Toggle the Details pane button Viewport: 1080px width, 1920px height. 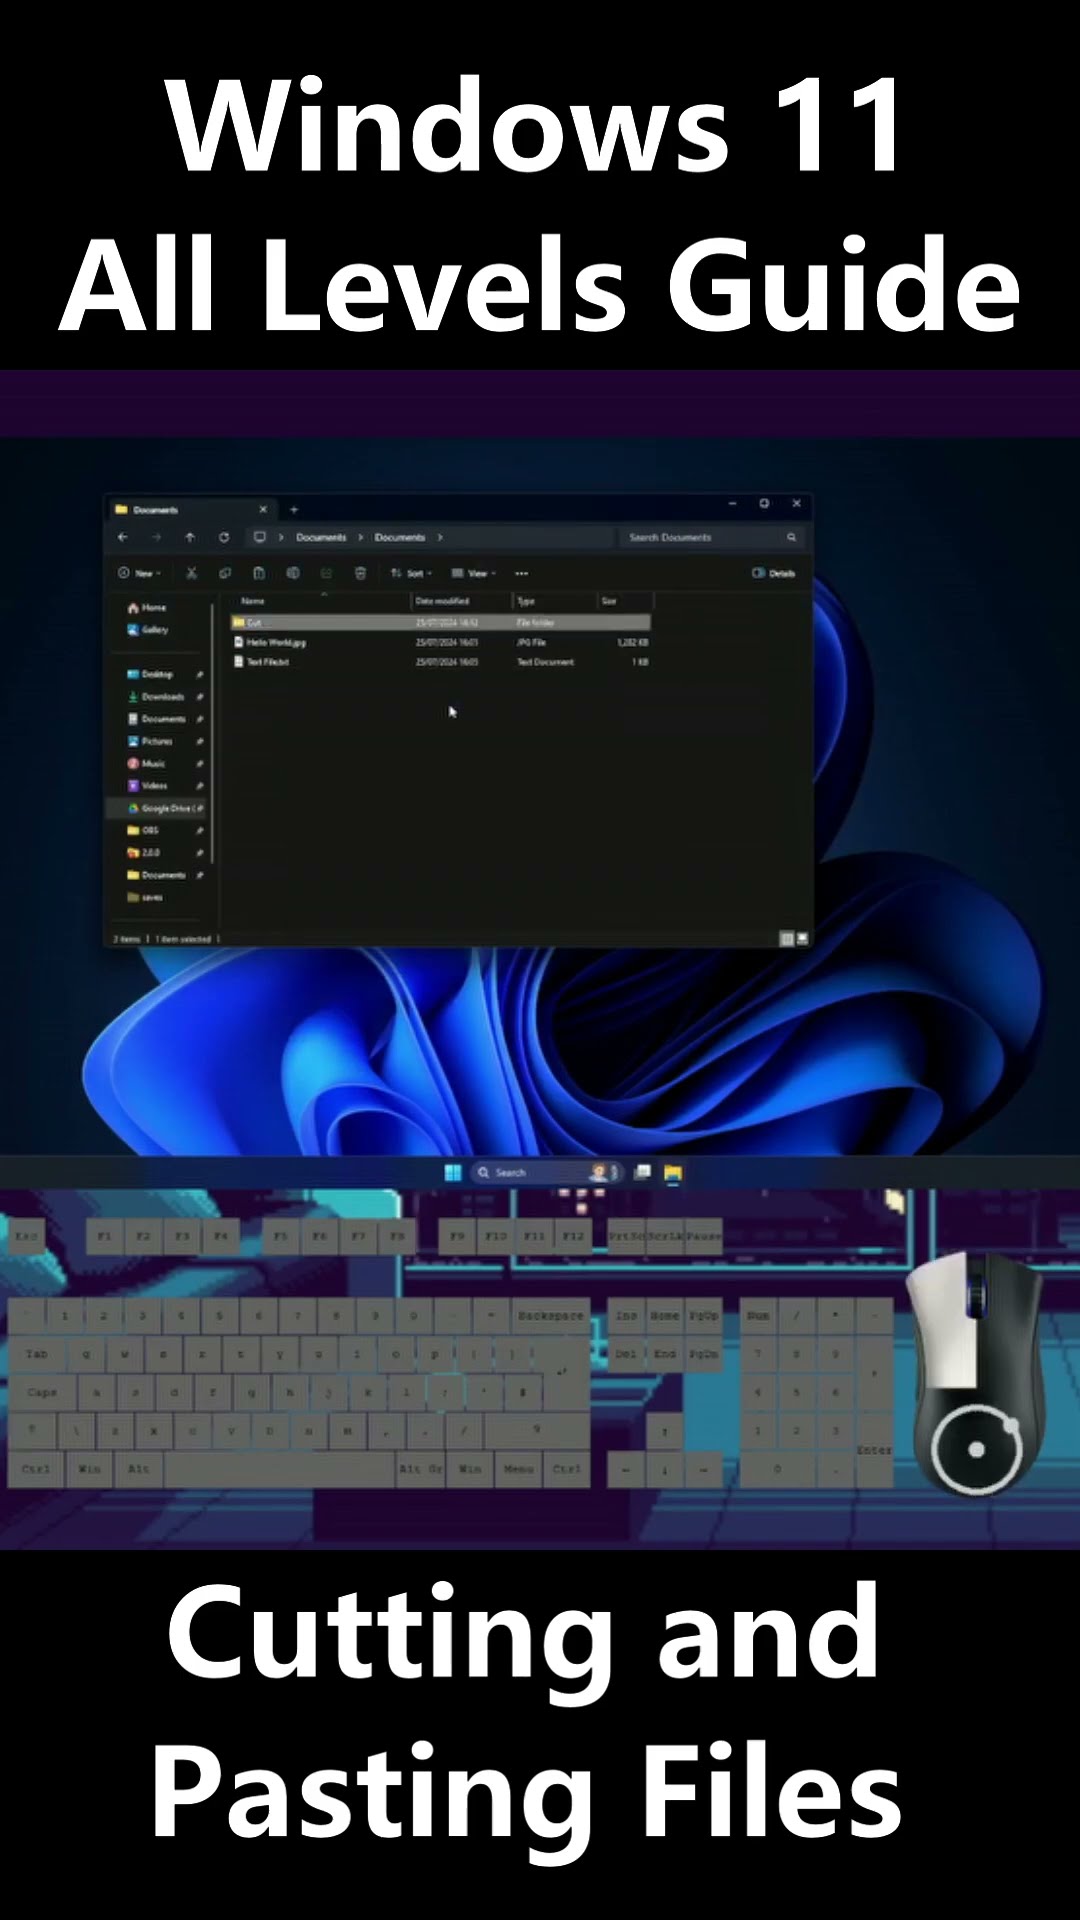click(773, 573)
